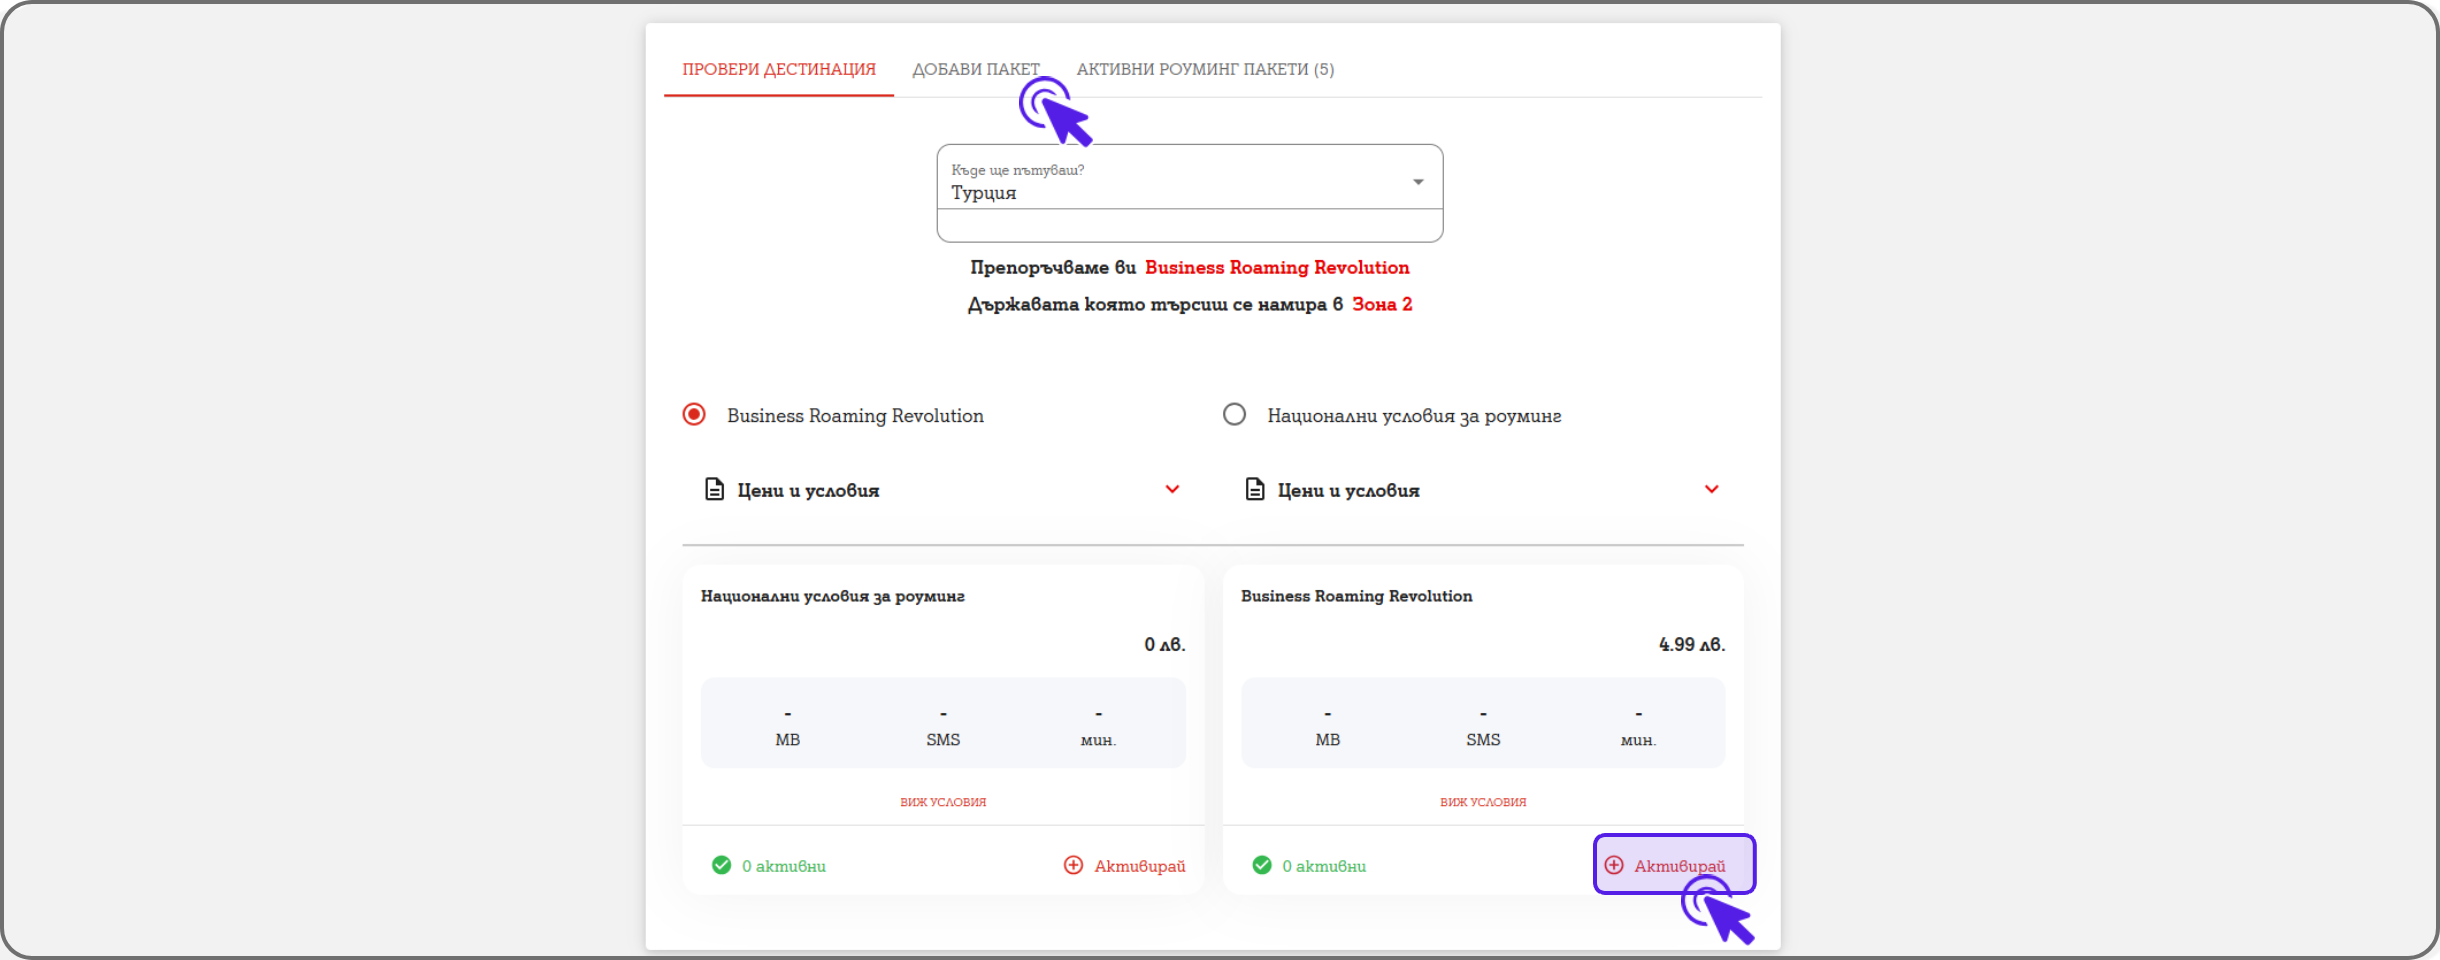
Task: Click the red Зона 2 text
Action: point(1382,304)
